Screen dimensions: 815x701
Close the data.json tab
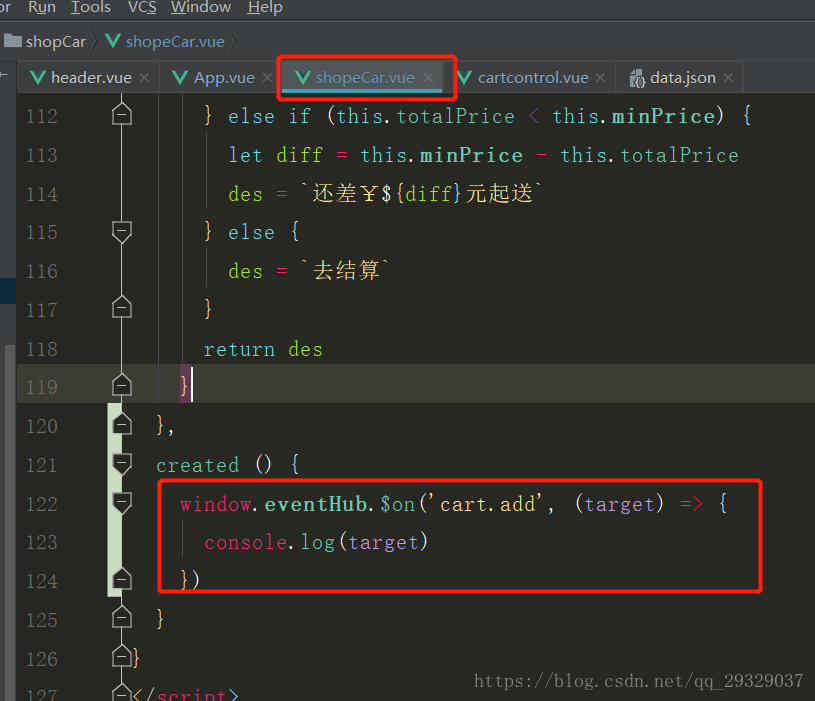click(728, 78)
